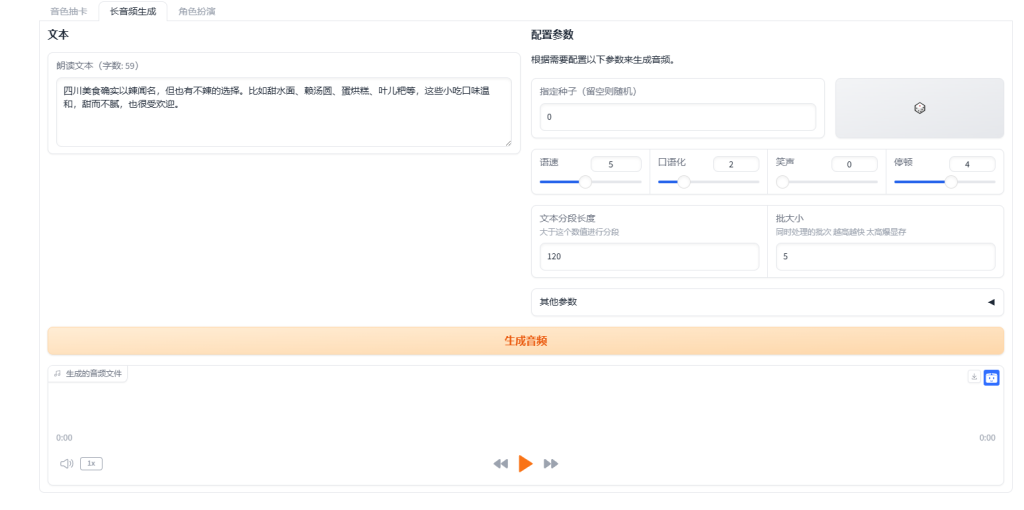Image resolution: width=1024 pixels, height=510 pixels.
Task: Click the 语速 number box showing 5
Action: point(616,165)
